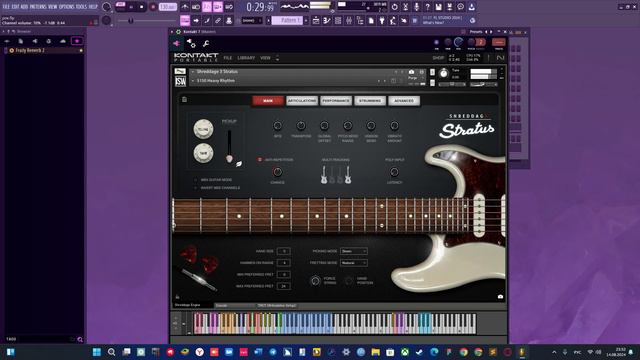640x360 pixels.
Task: Switch to the ADVANCED tab
Action: pos(404,101)
